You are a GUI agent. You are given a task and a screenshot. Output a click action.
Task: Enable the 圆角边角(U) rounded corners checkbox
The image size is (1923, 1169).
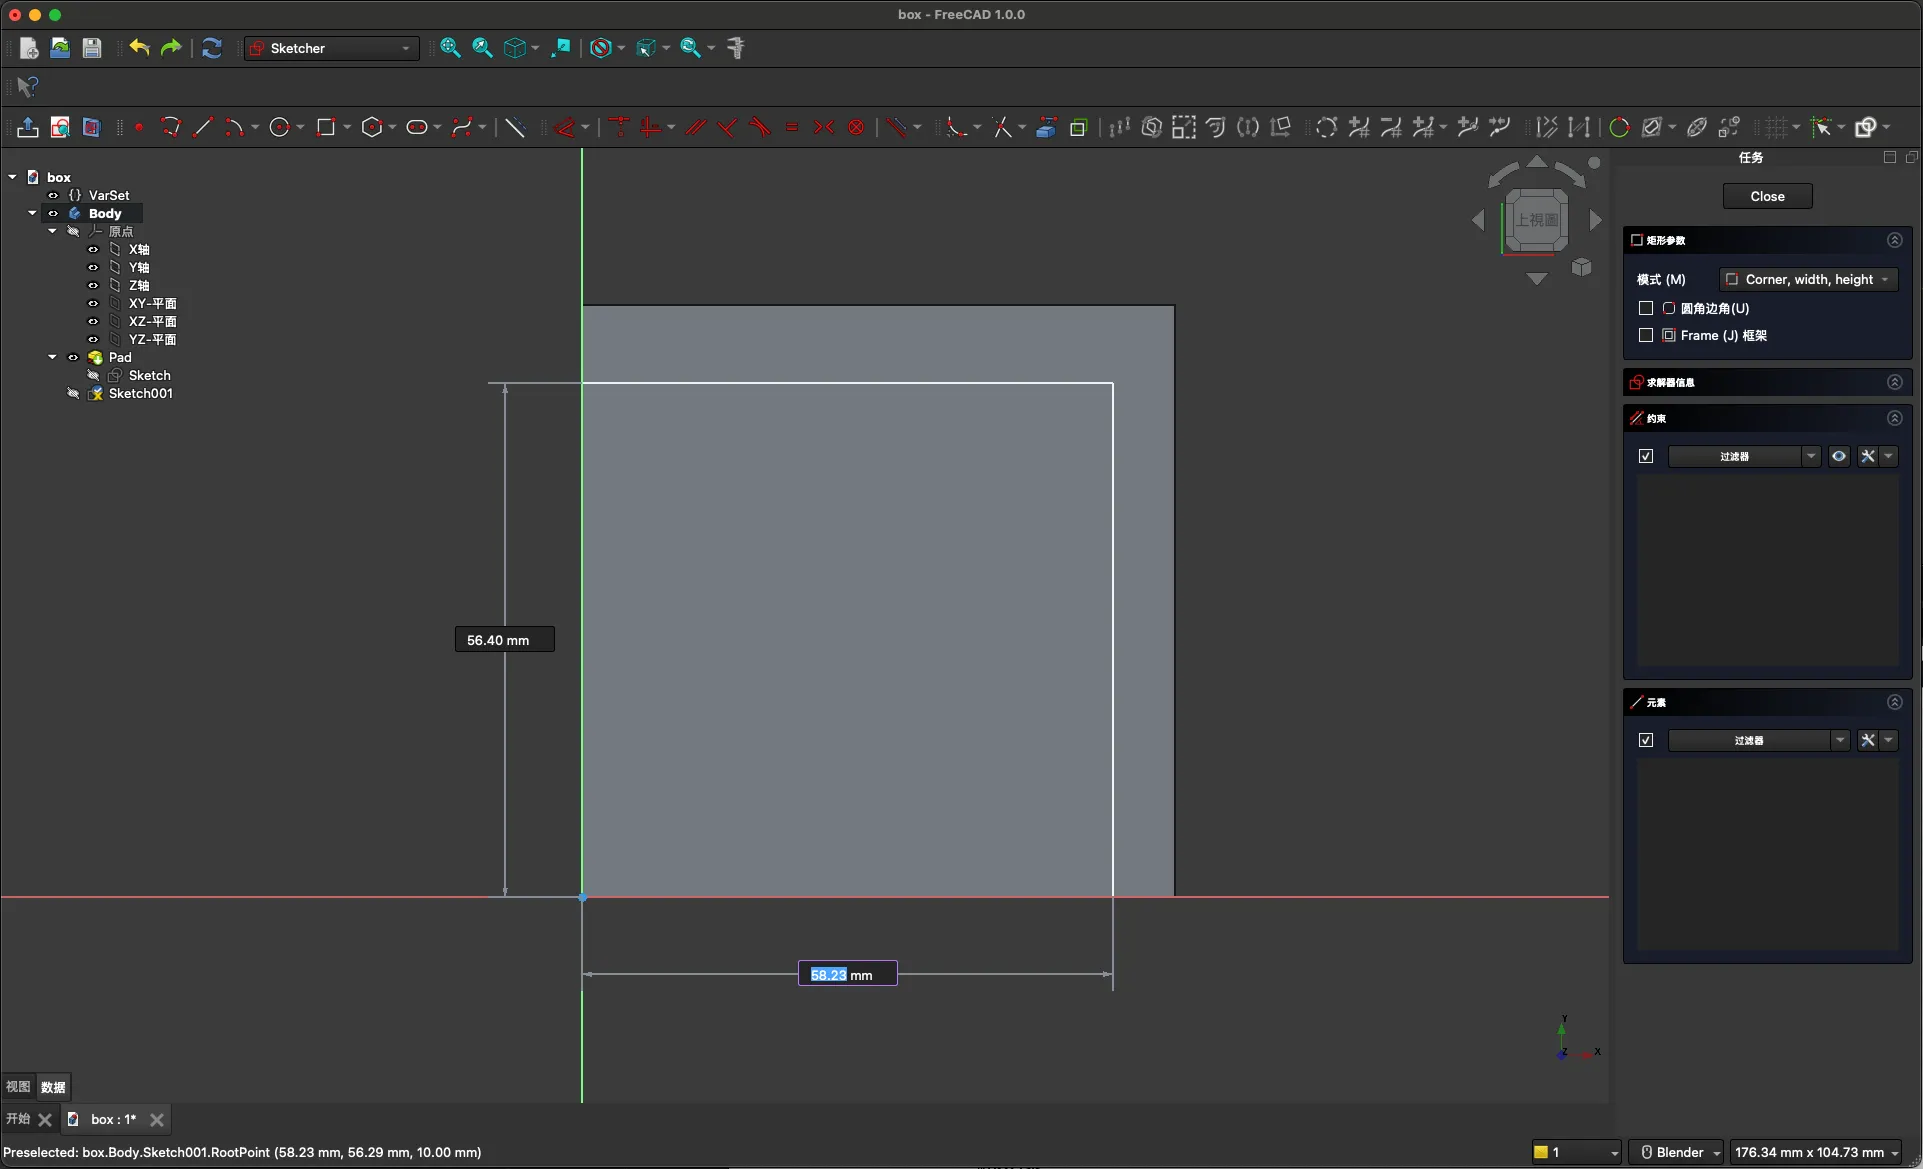[1646, 308]
